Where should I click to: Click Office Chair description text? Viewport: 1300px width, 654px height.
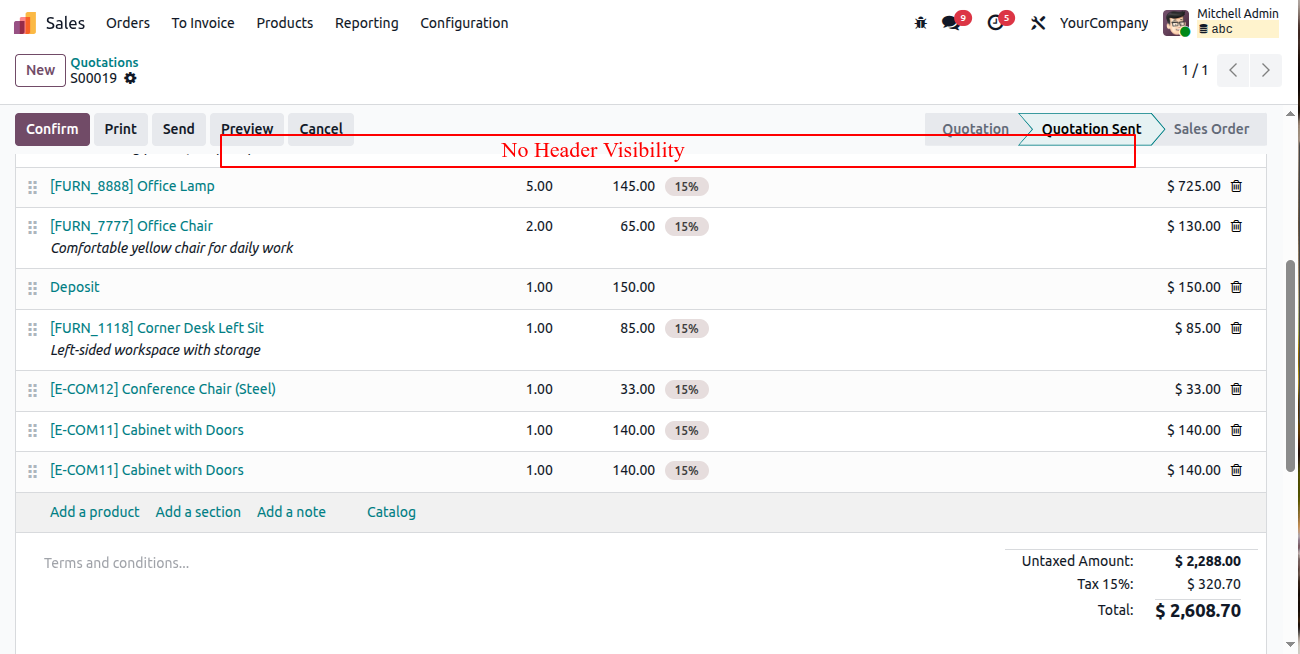(x=172, y=248)
